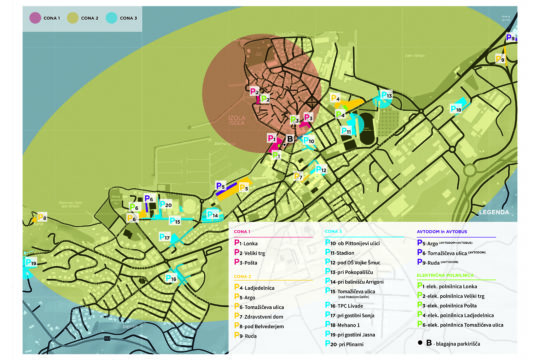Select the P10 cyan marker on the map

[x=309, y=140]
